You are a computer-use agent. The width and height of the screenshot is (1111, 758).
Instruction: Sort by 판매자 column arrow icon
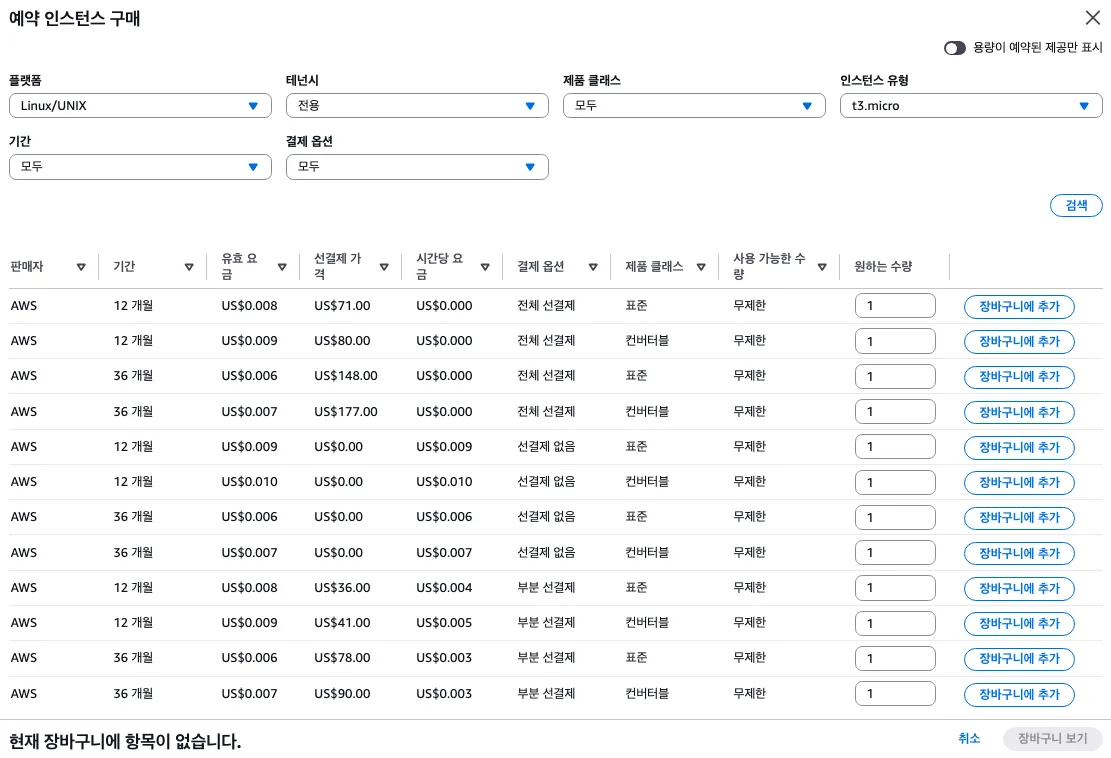pyautogui.click(x=81, y=267)
